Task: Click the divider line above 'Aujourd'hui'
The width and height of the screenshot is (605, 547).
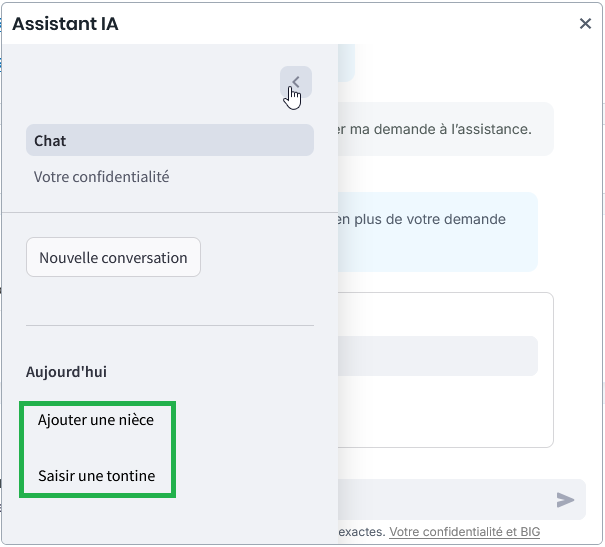Action: click(170, 325)
